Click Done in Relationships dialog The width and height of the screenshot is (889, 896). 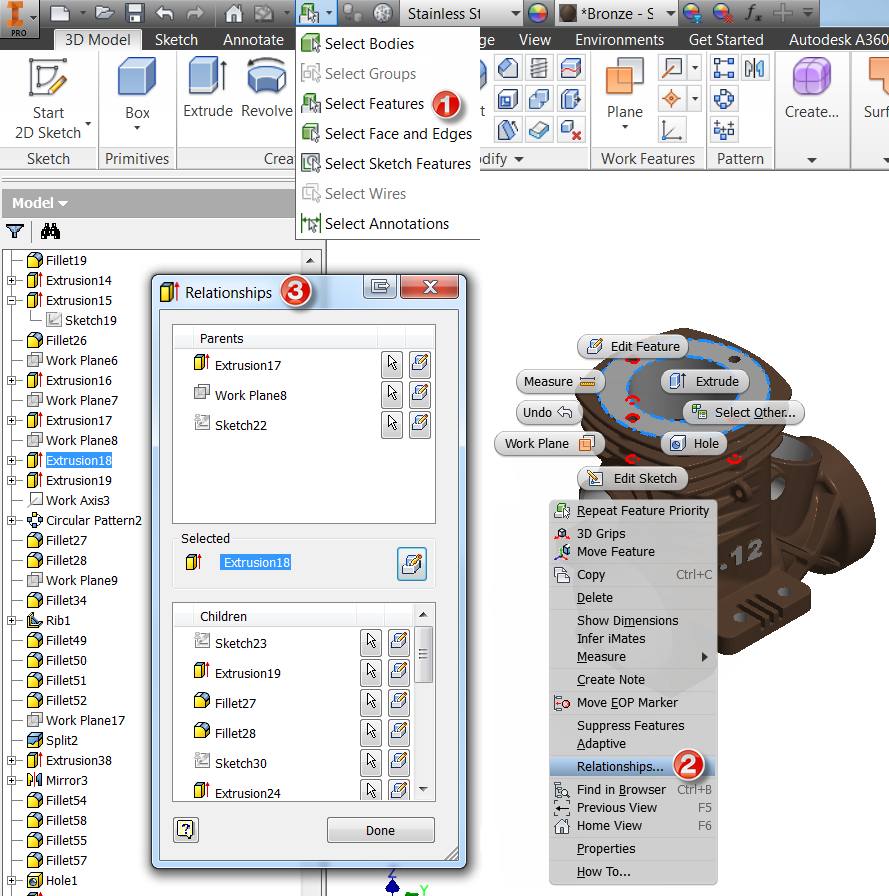[381, 830]
